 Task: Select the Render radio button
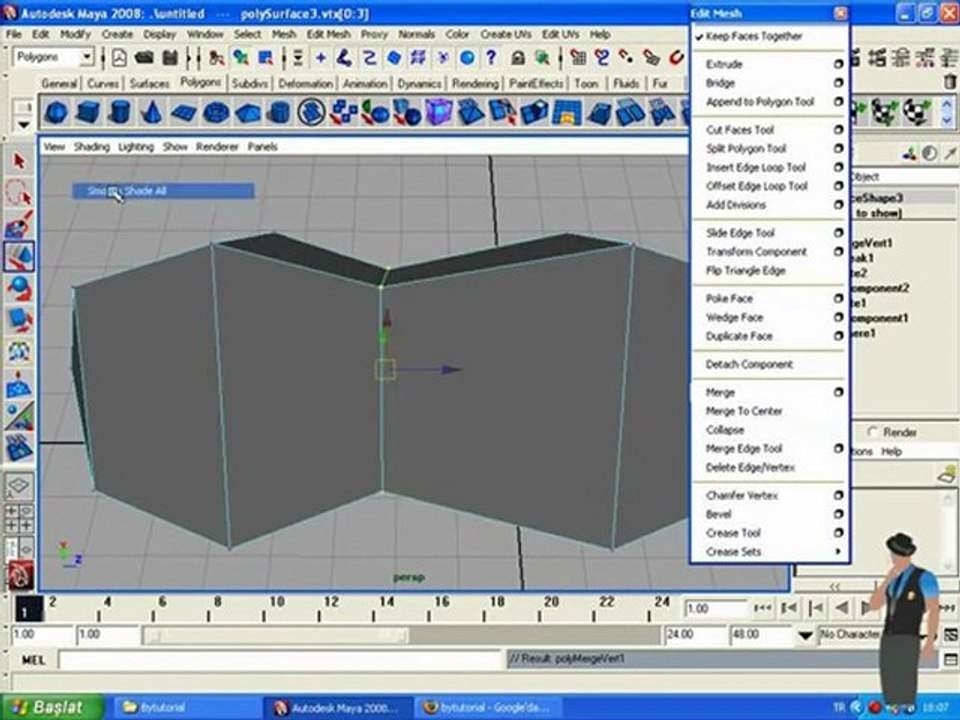(873, 432)
